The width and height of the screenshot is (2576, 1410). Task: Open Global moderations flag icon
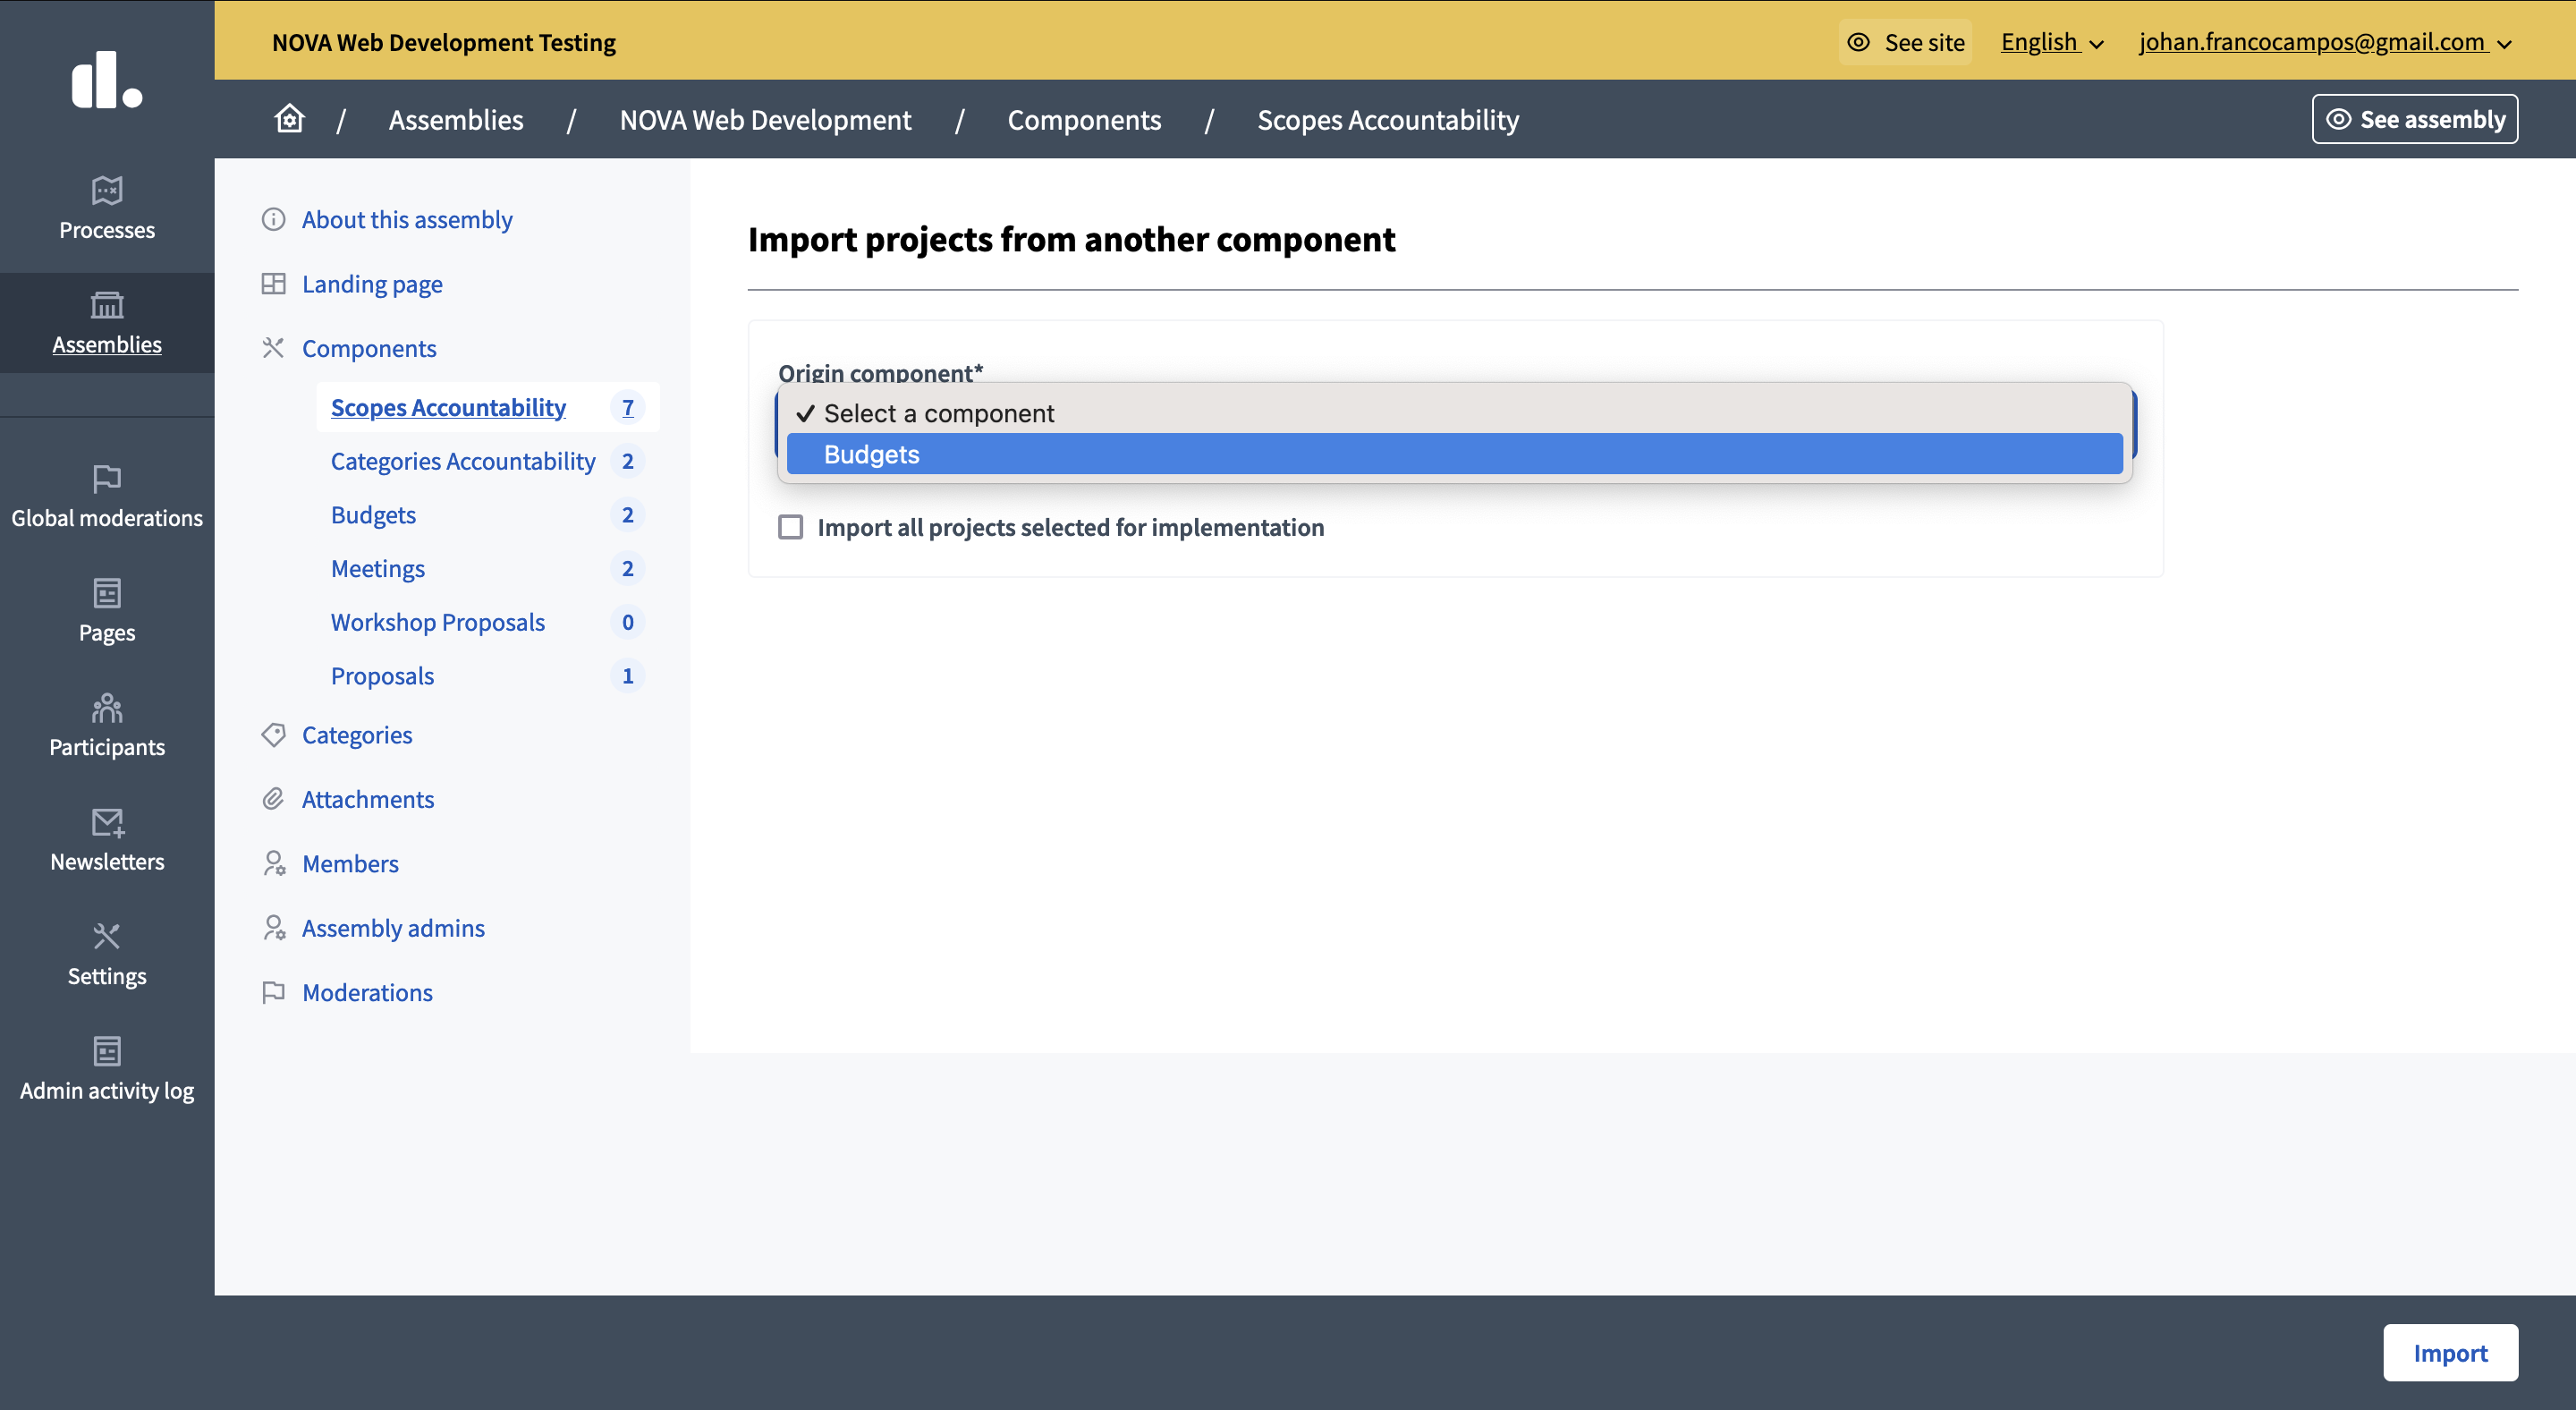click(107, 478)
